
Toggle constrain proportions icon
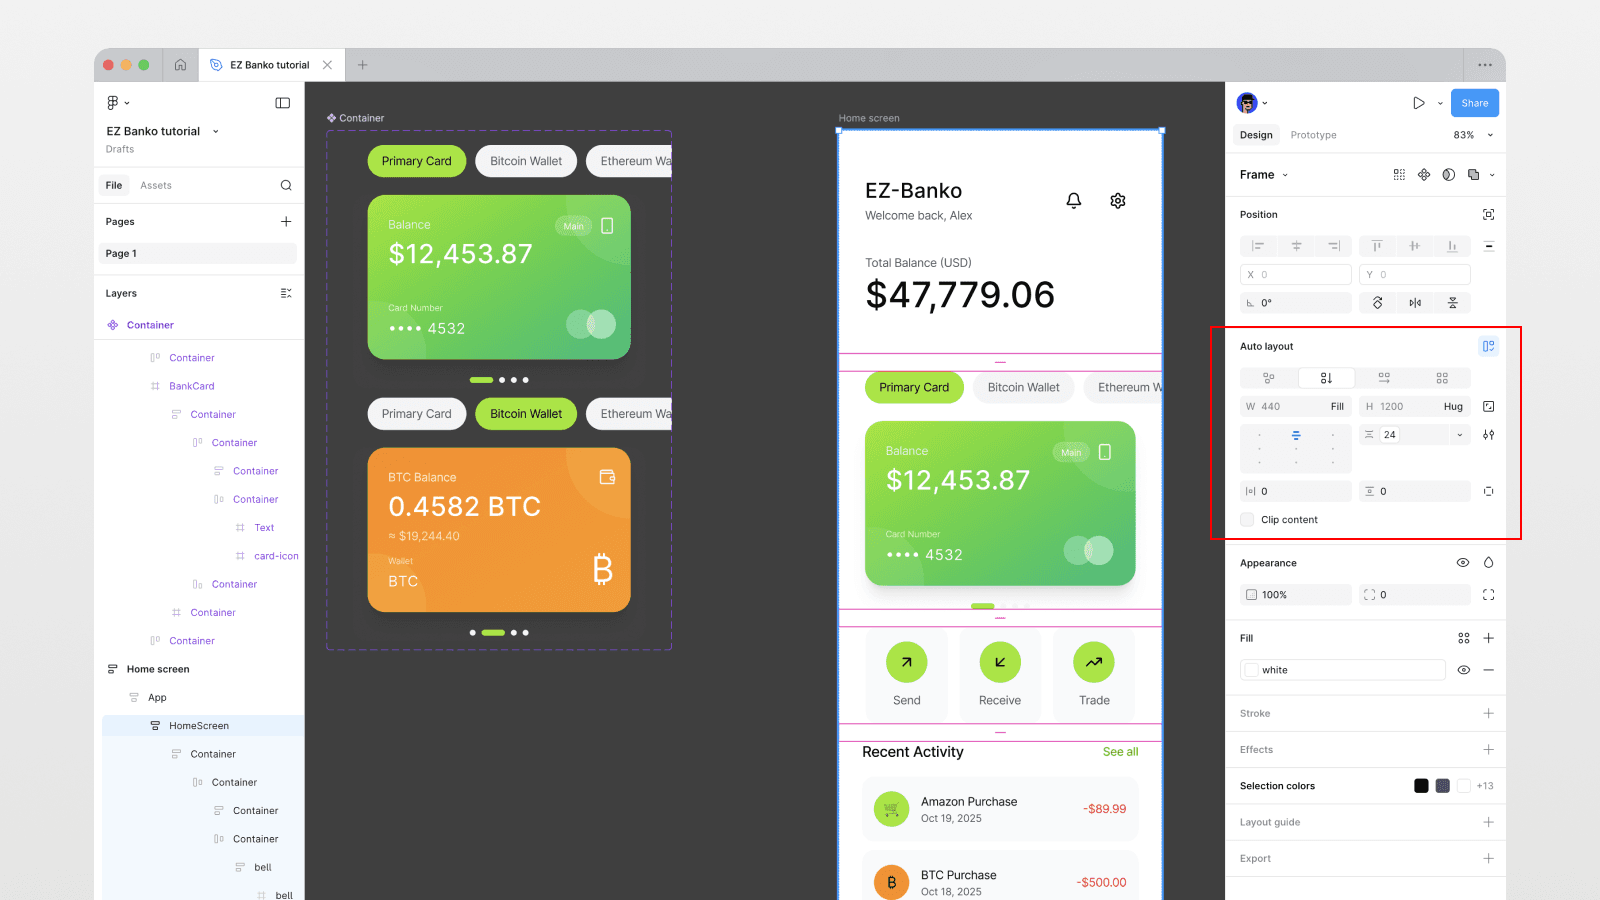click(x=1489, y=407)
